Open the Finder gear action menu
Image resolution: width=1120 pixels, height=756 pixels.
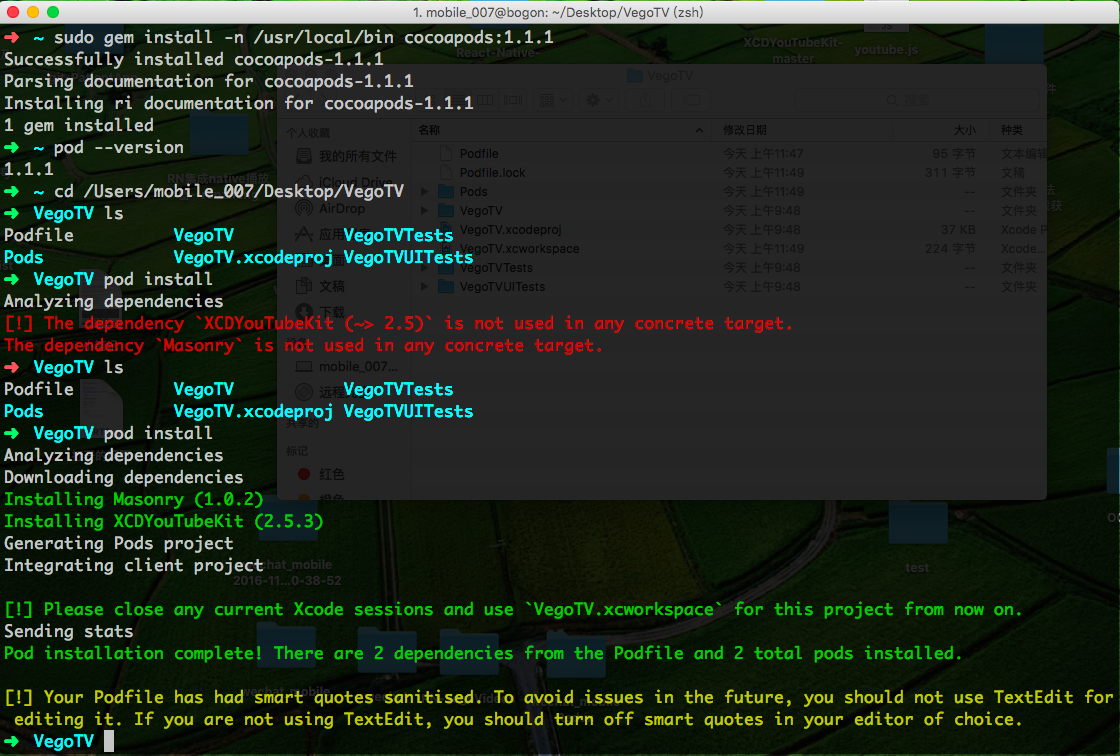(x=599, y=101)
